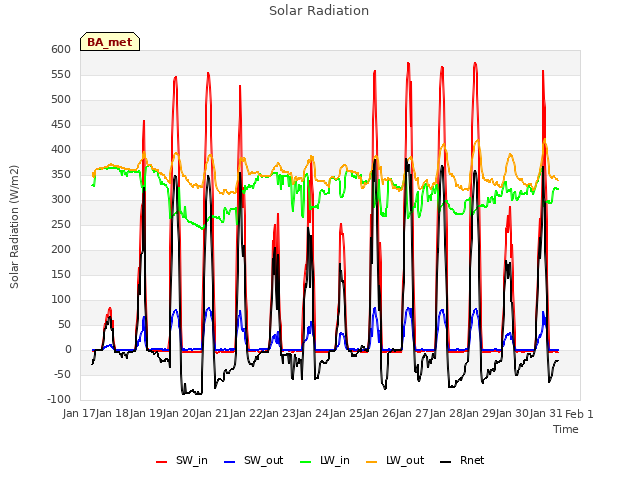
Task: Click the Jan 30 x-axis label
Action: (x=512, y=414)
